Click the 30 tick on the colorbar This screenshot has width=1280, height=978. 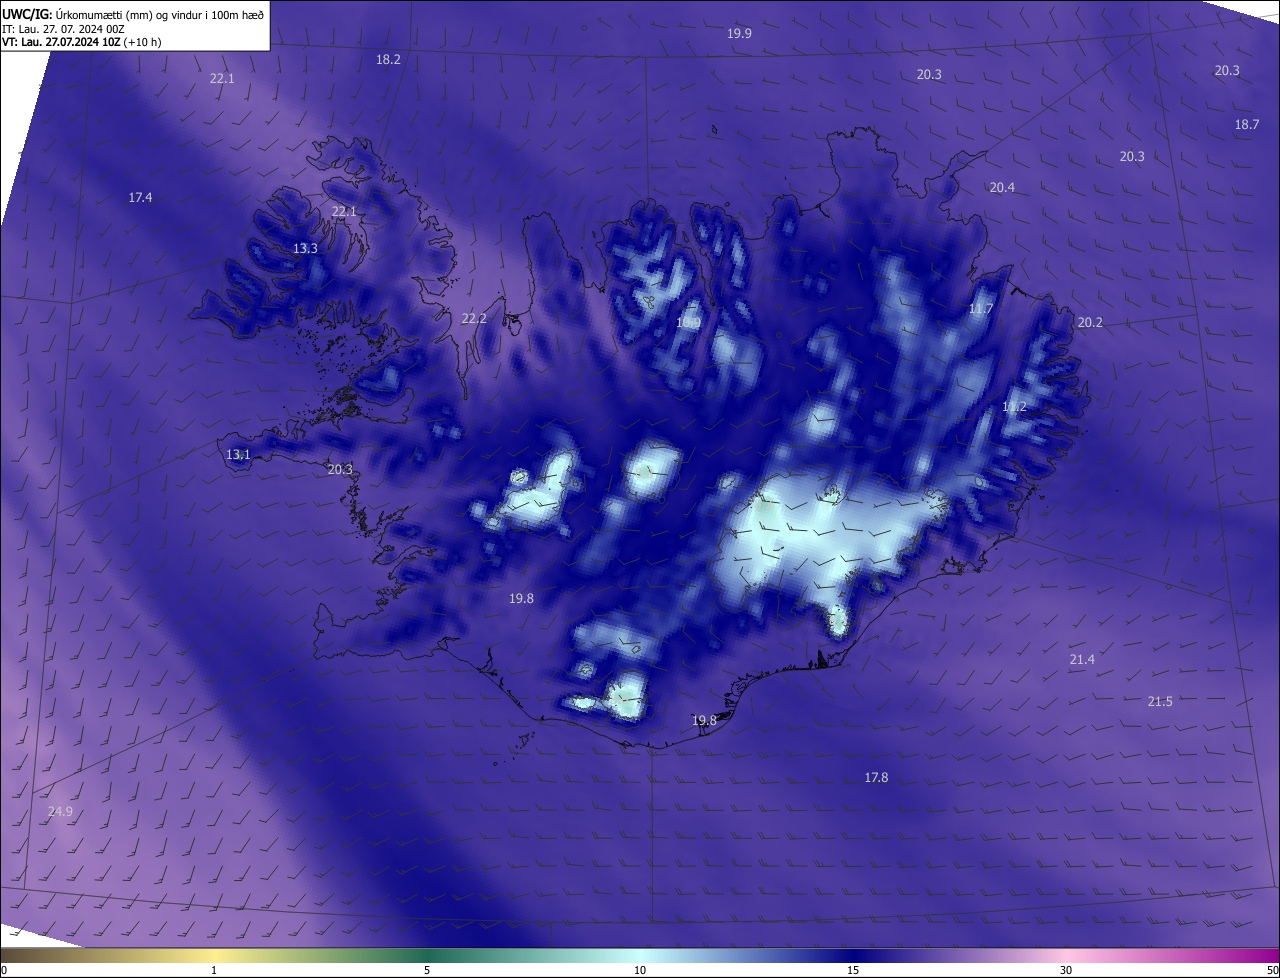[x=1066, y=970]
